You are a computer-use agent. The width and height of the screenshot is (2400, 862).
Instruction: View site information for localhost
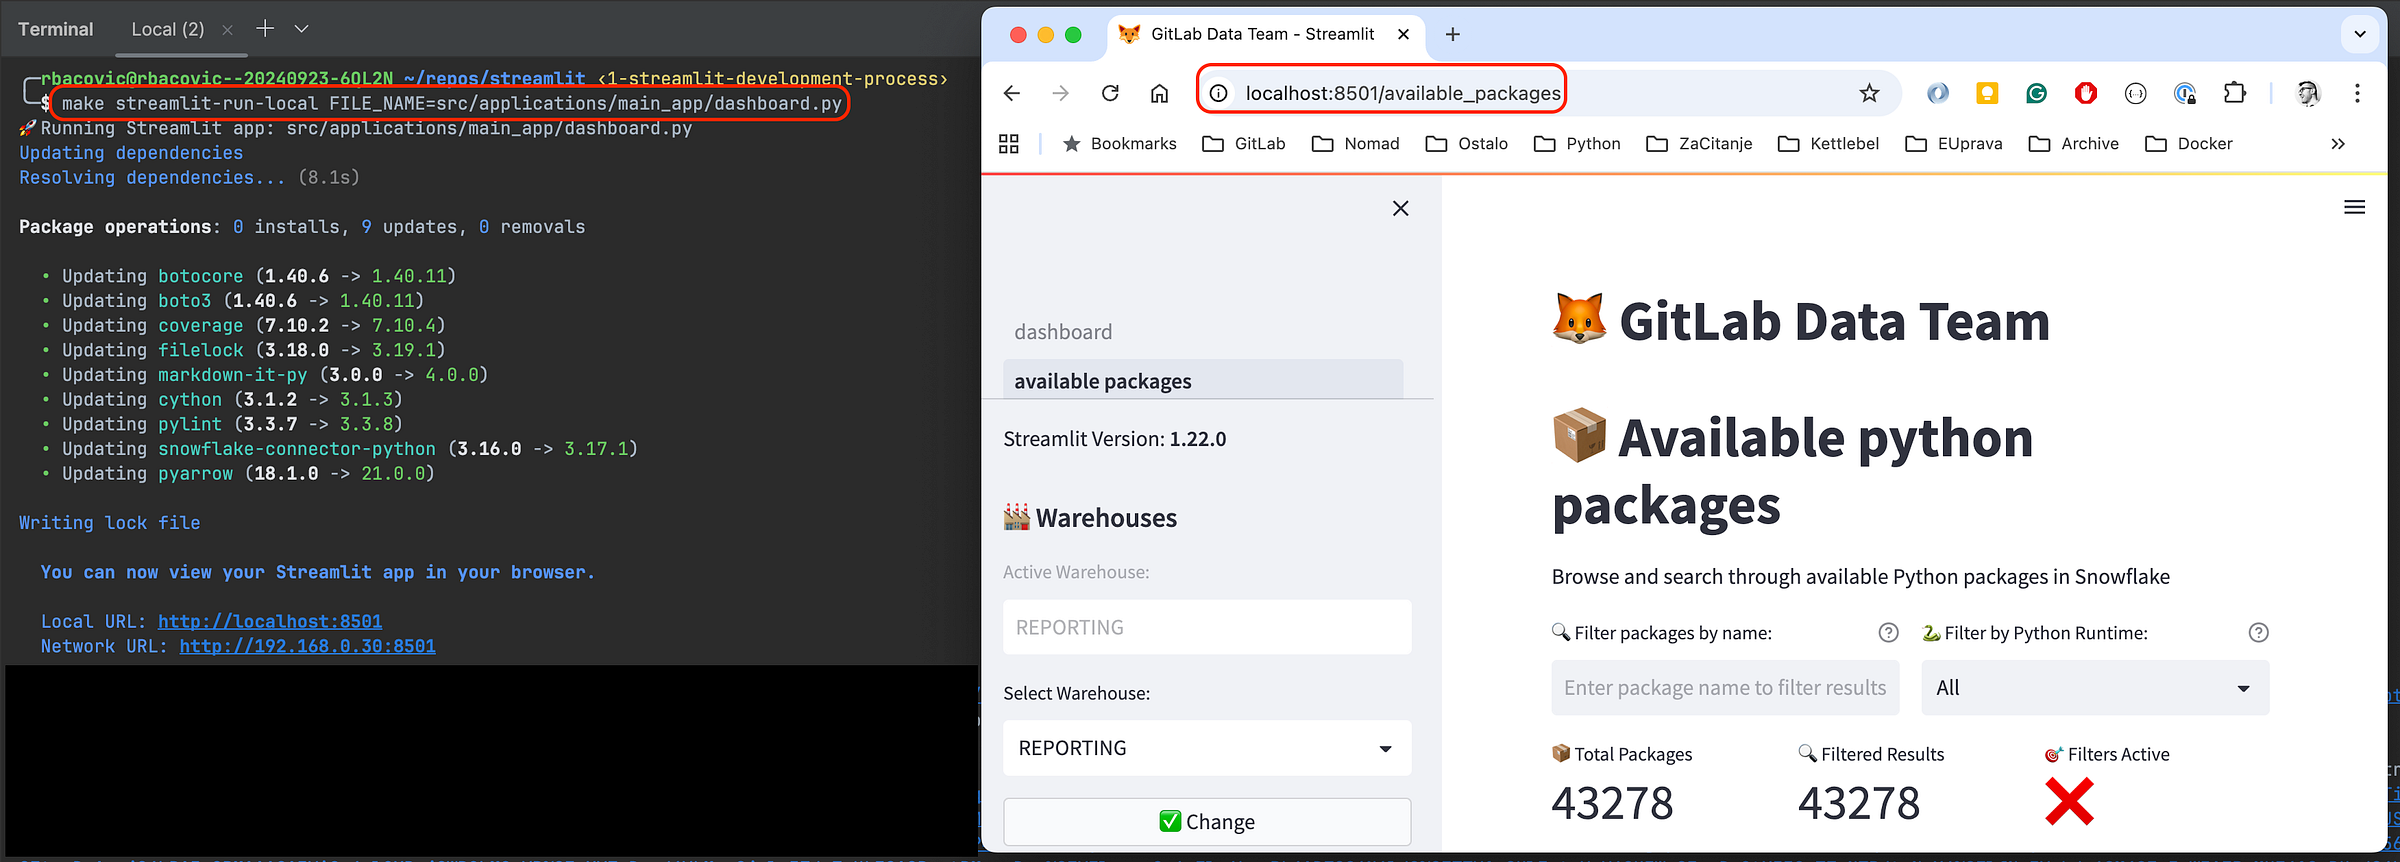pos(1218,93)
